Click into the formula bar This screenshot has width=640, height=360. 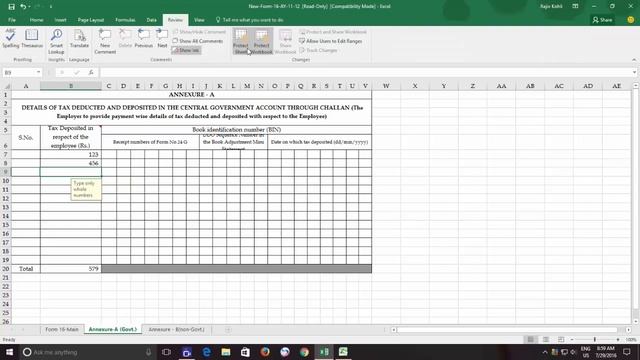coord(365,72)
